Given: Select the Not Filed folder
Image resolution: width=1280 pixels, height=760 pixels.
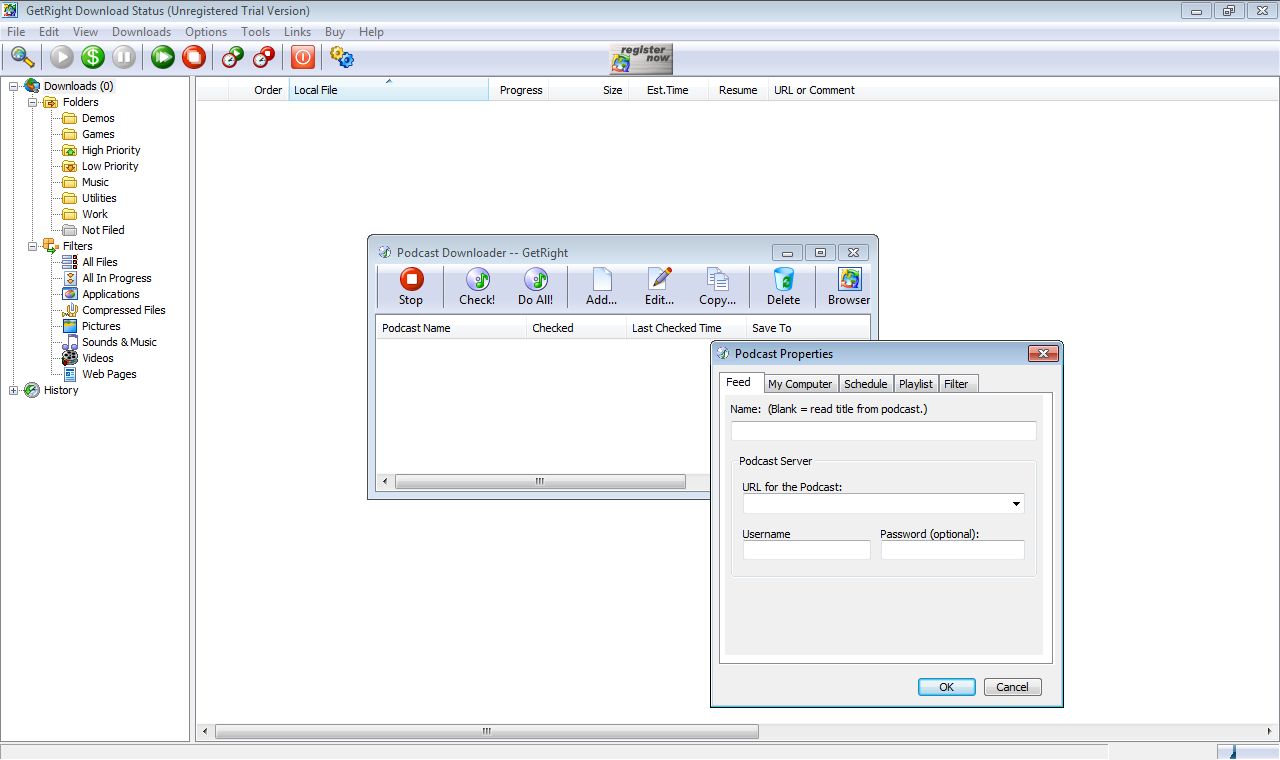Looking at the screenshot, I should pos(103,230).
